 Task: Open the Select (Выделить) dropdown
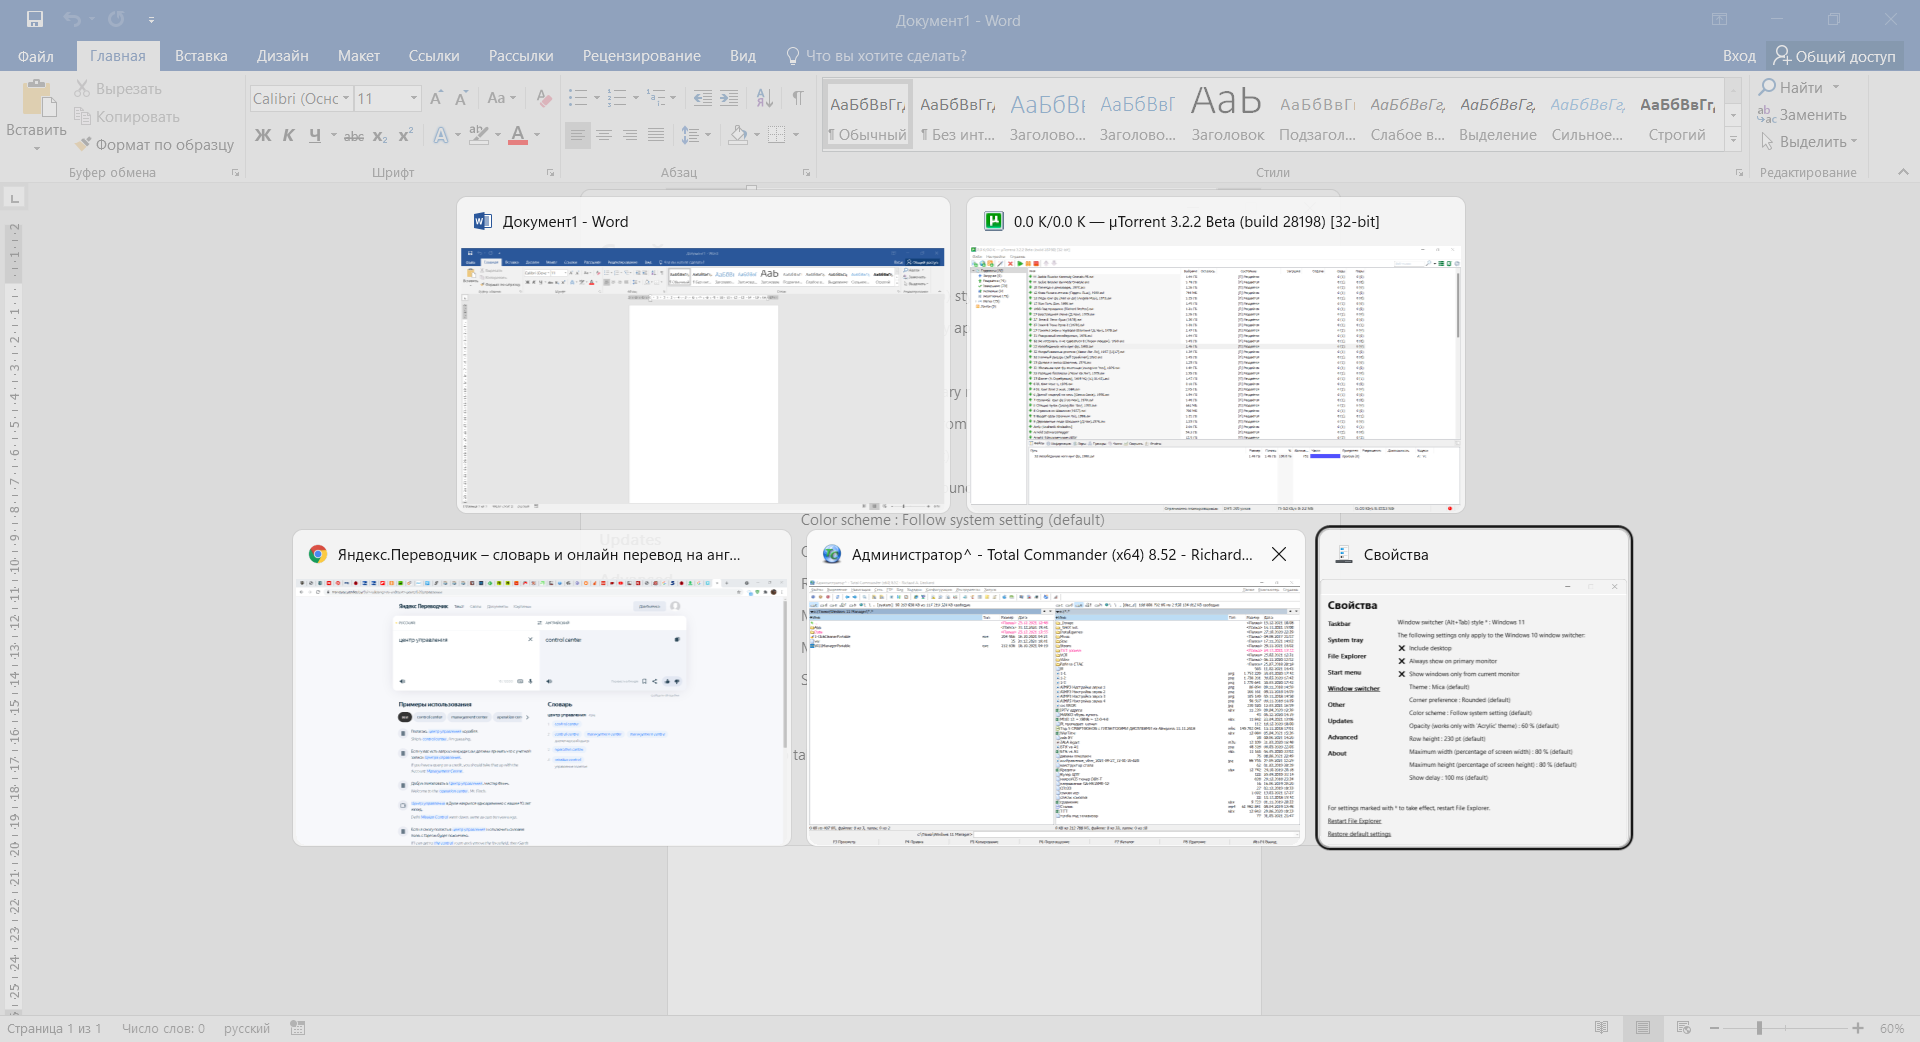pyautogui.click(x=1809, y=142)
